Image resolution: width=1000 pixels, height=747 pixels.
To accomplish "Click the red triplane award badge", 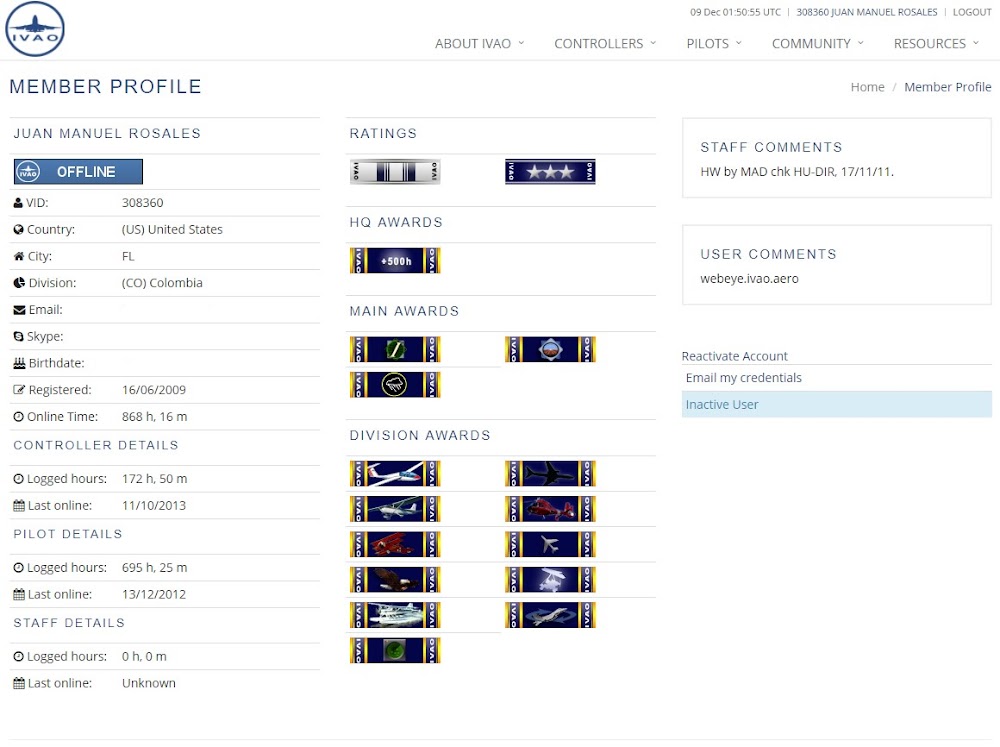I will [x=395, y=544].
